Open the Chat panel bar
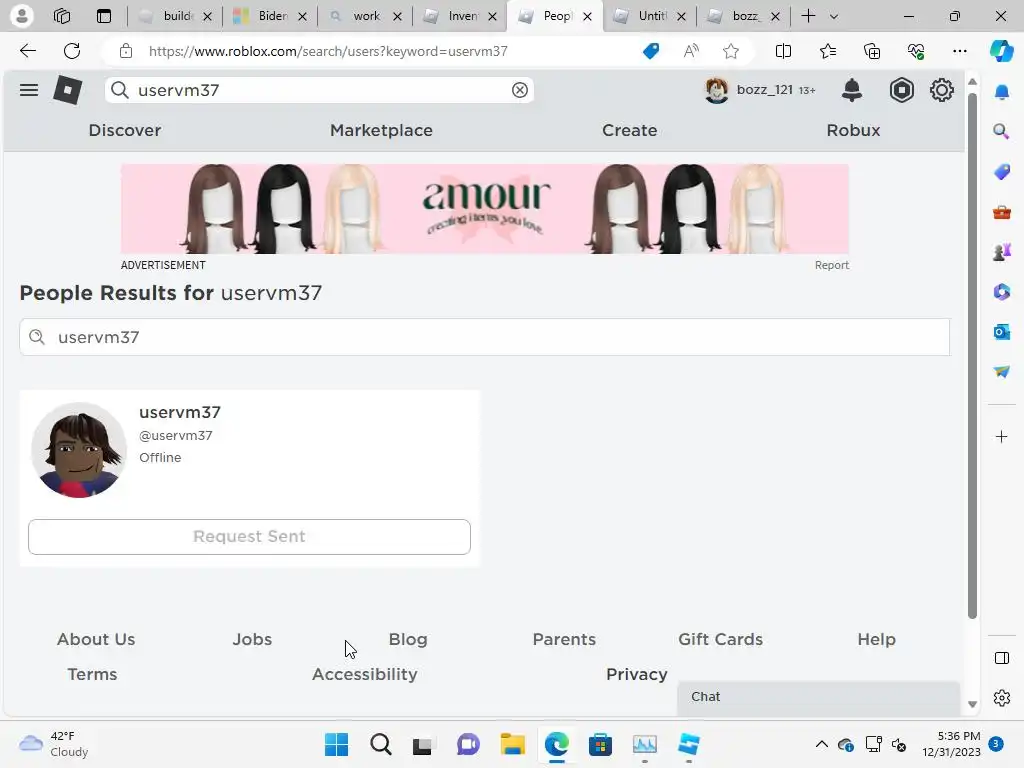The image size is (1024, 768). pyautogui.click(x=818, y=697)
